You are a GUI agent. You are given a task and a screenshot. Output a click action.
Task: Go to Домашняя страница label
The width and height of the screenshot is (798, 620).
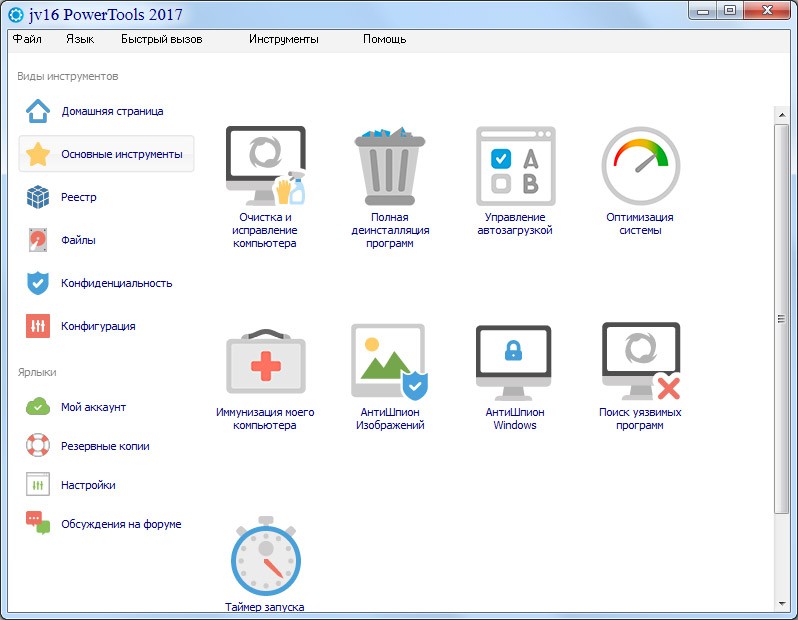pos(112,111)
